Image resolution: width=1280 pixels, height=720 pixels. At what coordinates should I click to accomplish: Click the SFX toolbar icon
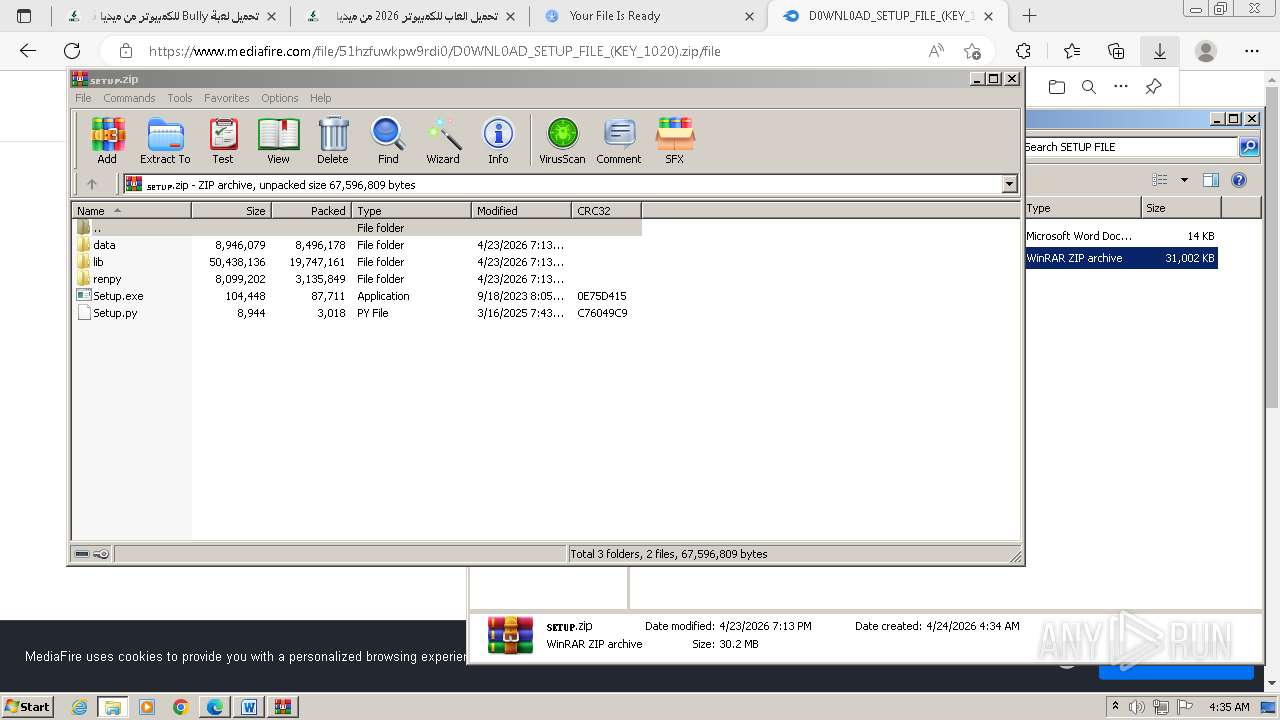point(675,140)
